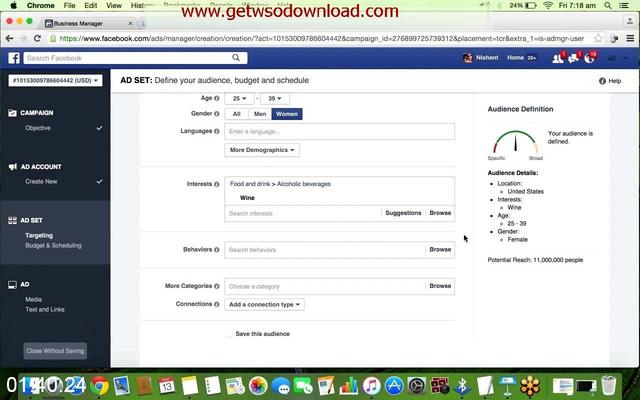Viewport: 640px width, 400px height.
Task: Click Browse in Behaviors field
Action: (x=440, y=249)
